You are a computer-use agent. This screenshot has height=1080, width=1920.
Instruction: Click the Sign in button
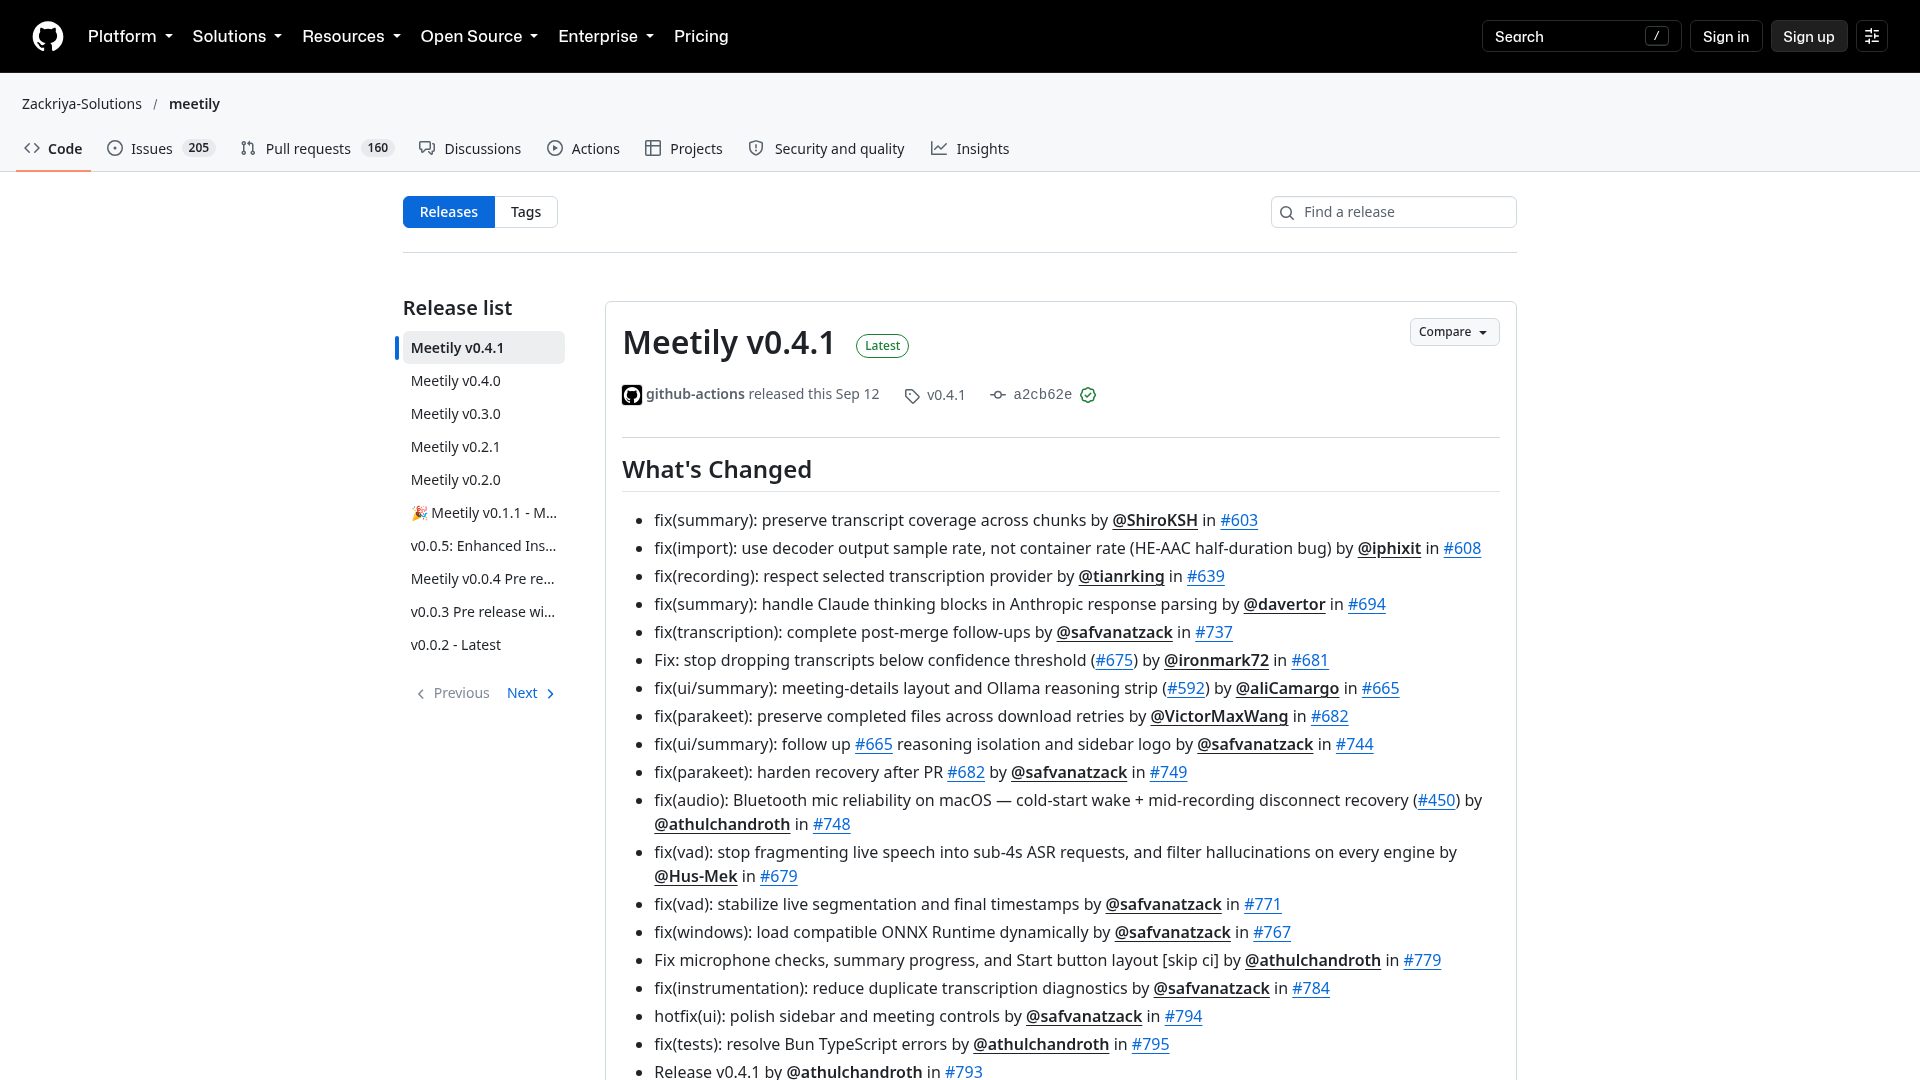coord(1726,36)
